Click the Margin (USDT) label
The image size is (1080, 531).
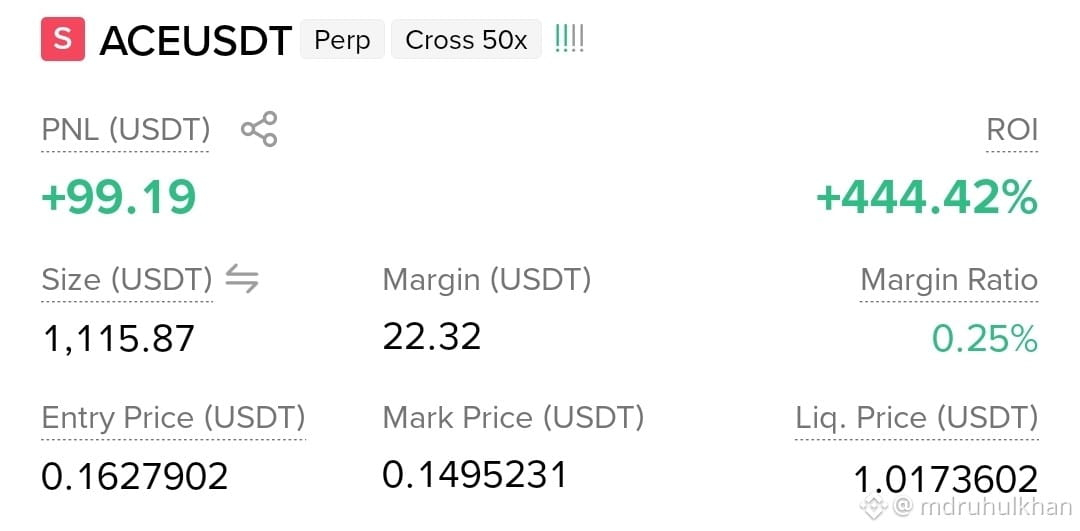pyautogui.click(x=486, y=280)
